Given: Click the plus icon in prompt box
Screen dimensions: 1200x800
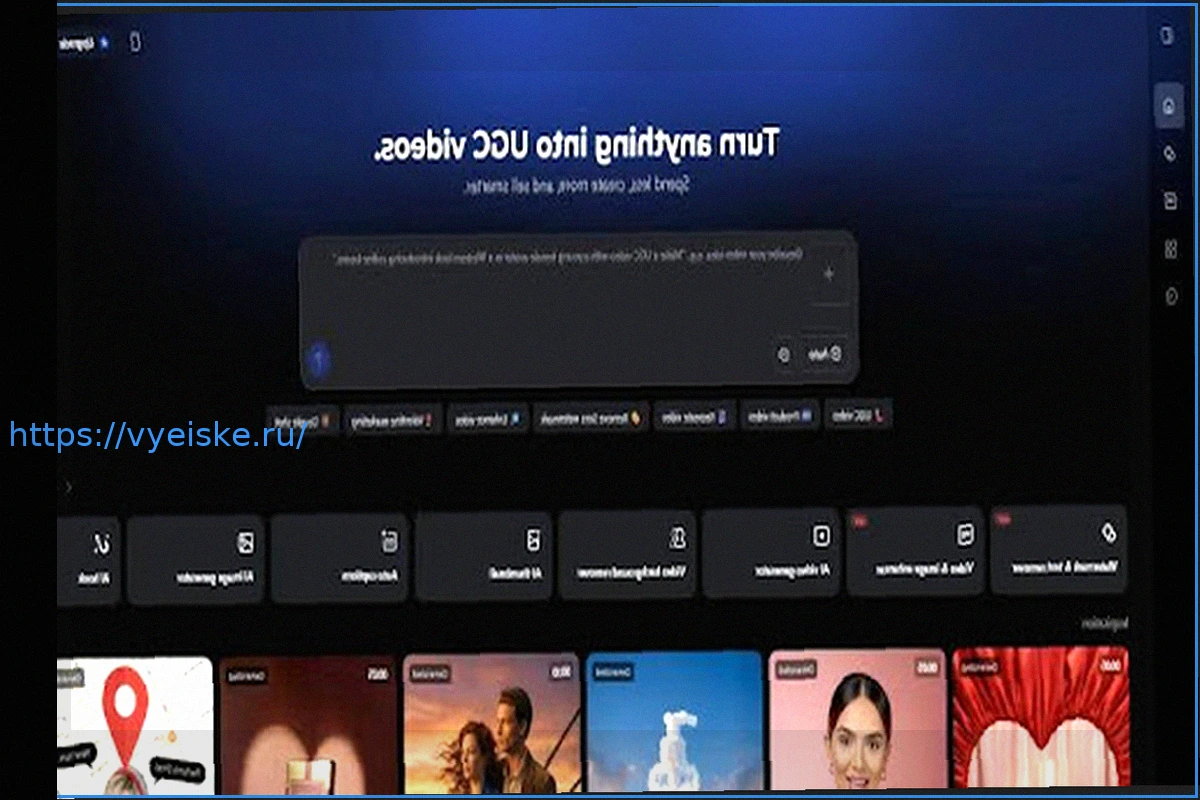Looking at the screenshot, I should tap(828, 274).
